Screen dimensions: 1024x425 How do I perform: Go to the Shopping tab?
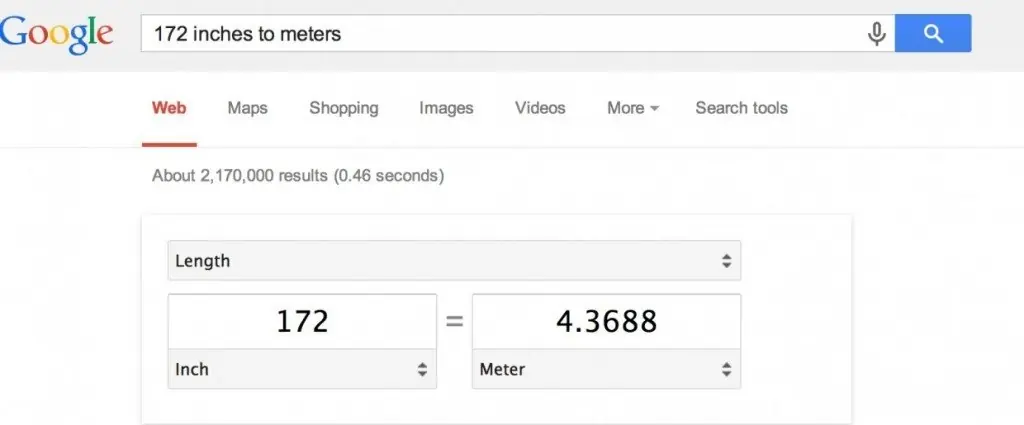tap(343, 108)
